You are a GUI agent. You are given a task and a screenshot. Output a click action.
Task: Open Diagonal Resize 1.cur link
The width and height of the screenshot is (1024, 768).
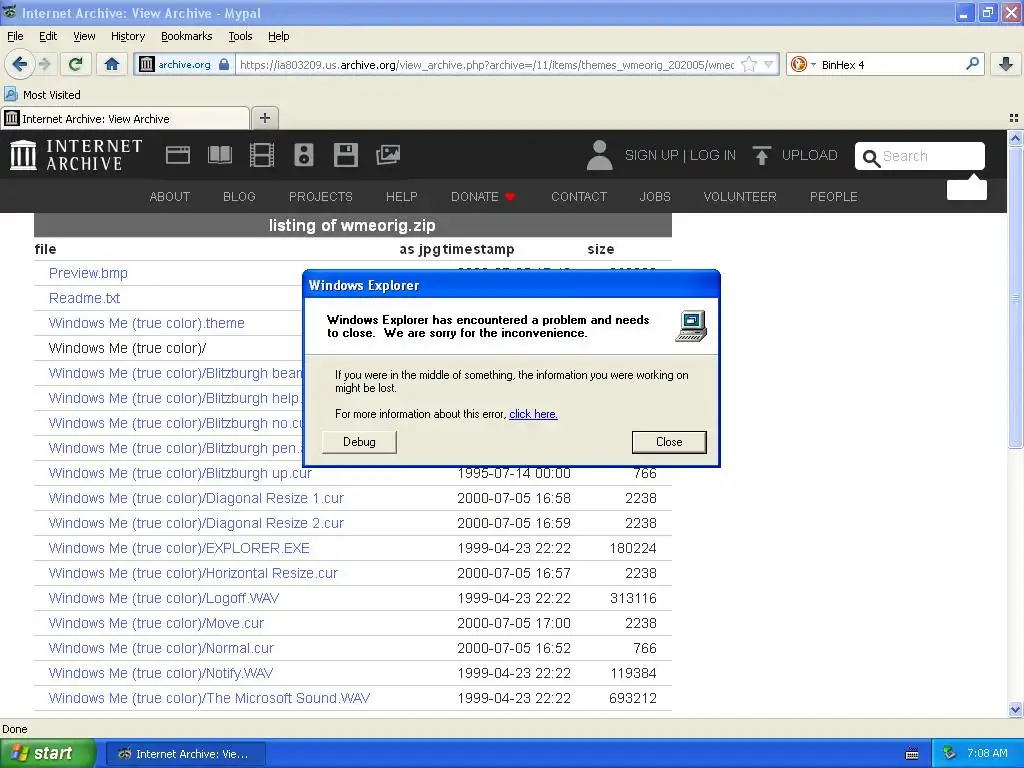pyautogui.click(x=196, y=498)
